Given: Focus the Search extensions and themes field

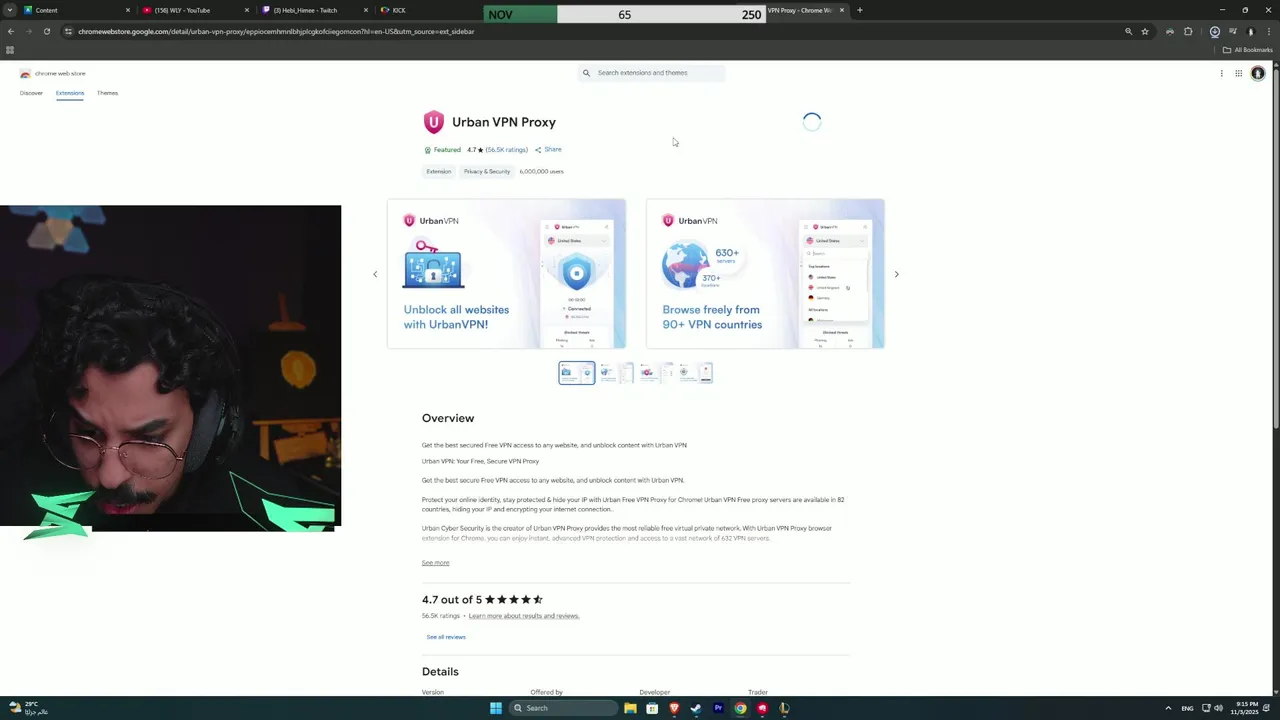Looking at the screenshot, I should pyautogui.click(x=651, y=73).
